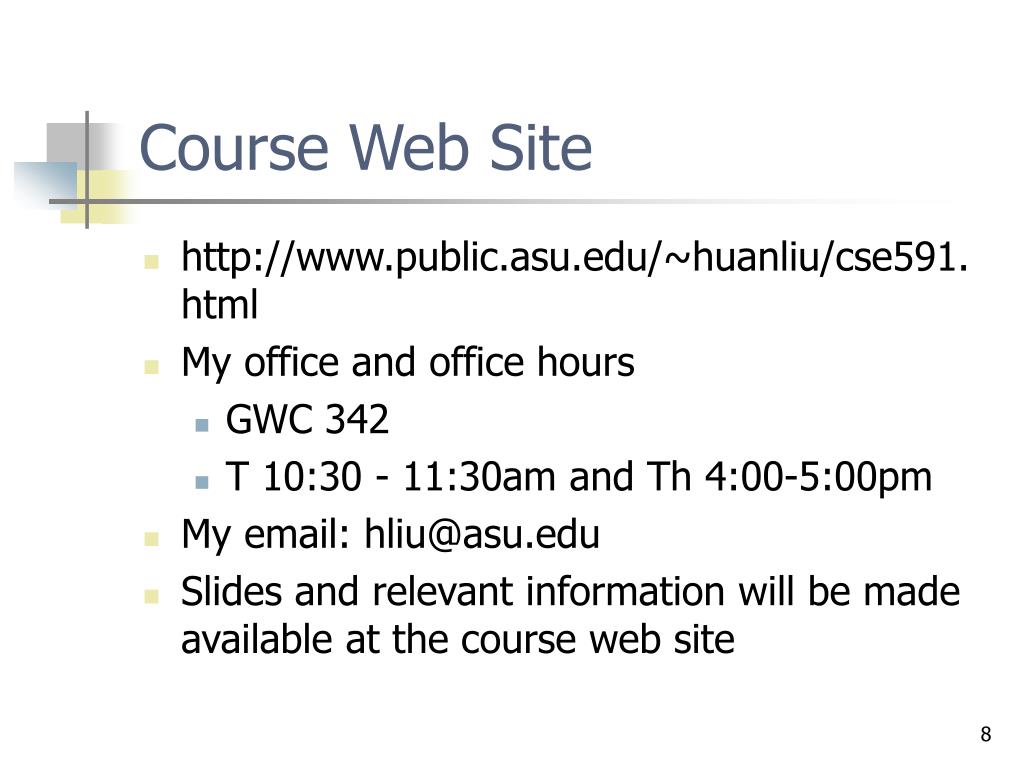Click the word 'Th 4:00-5:00pm'
Image resolution: width=1024 pixels, height=768 pixels.
789,477
